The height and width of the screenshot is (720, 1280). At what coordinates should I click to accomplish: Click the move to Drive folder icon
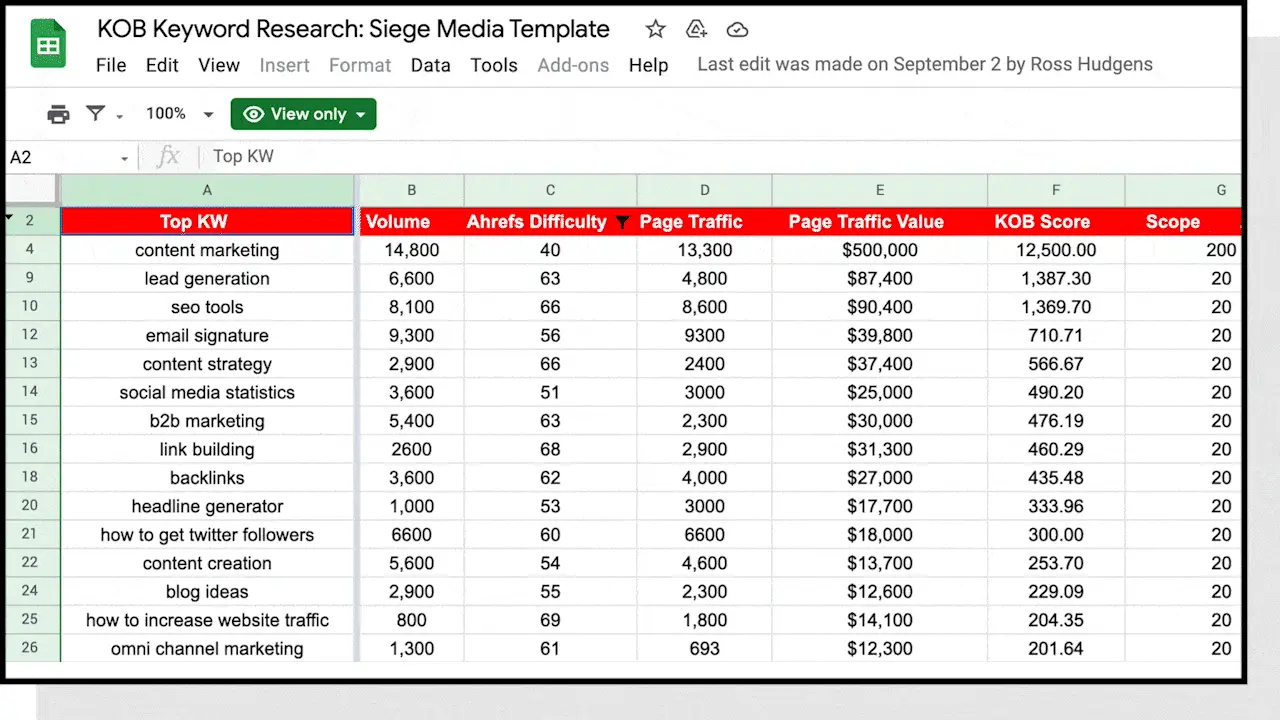coord(697,29)
